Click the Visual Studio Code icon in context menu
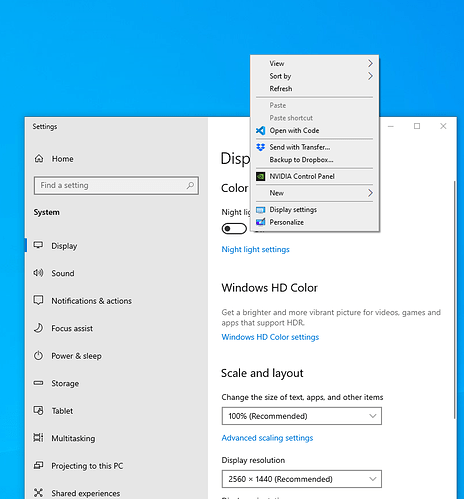The height and width of the screenshot is (499, 464). tap(261, 131)
